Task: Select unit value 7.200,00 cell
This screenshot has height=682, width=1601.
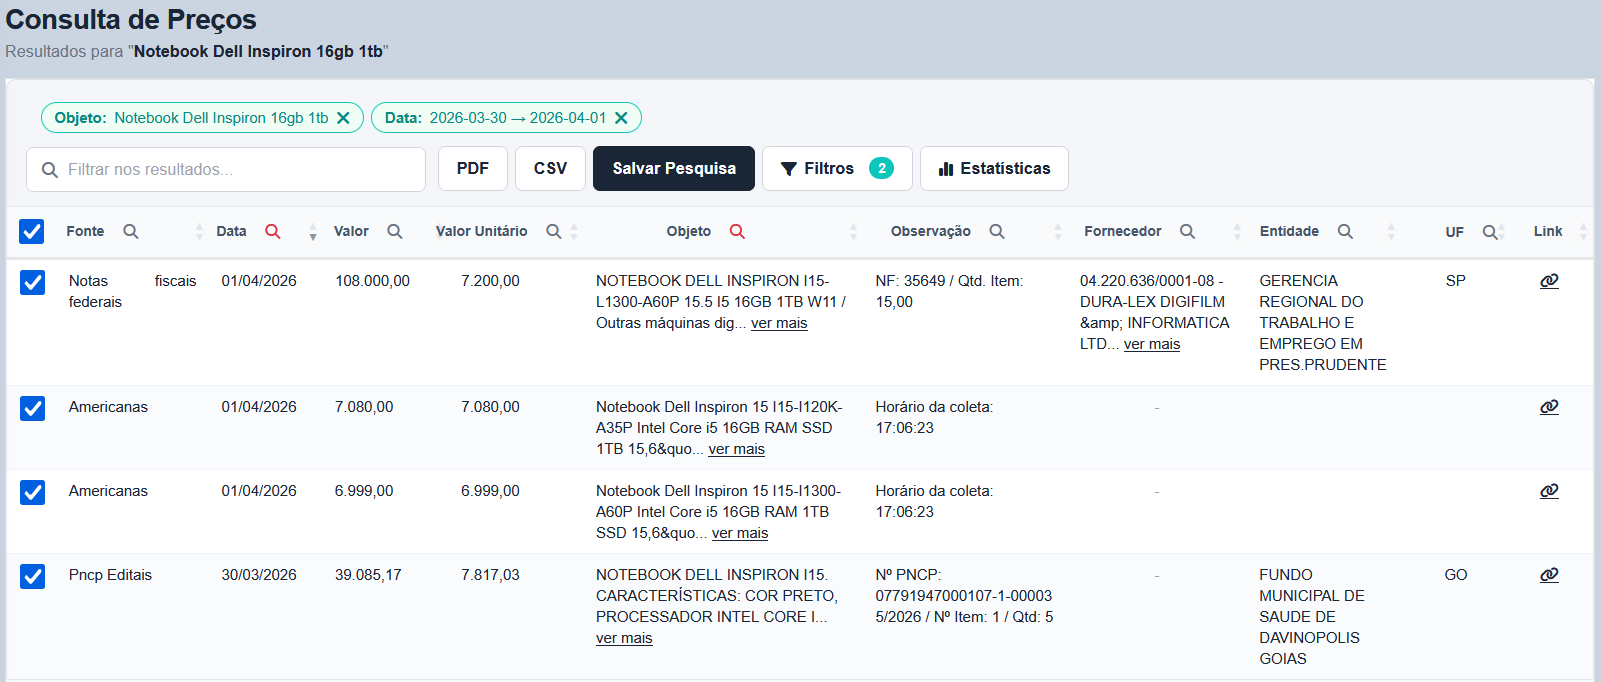Action: pyautogui.click(x=490, y=281)
